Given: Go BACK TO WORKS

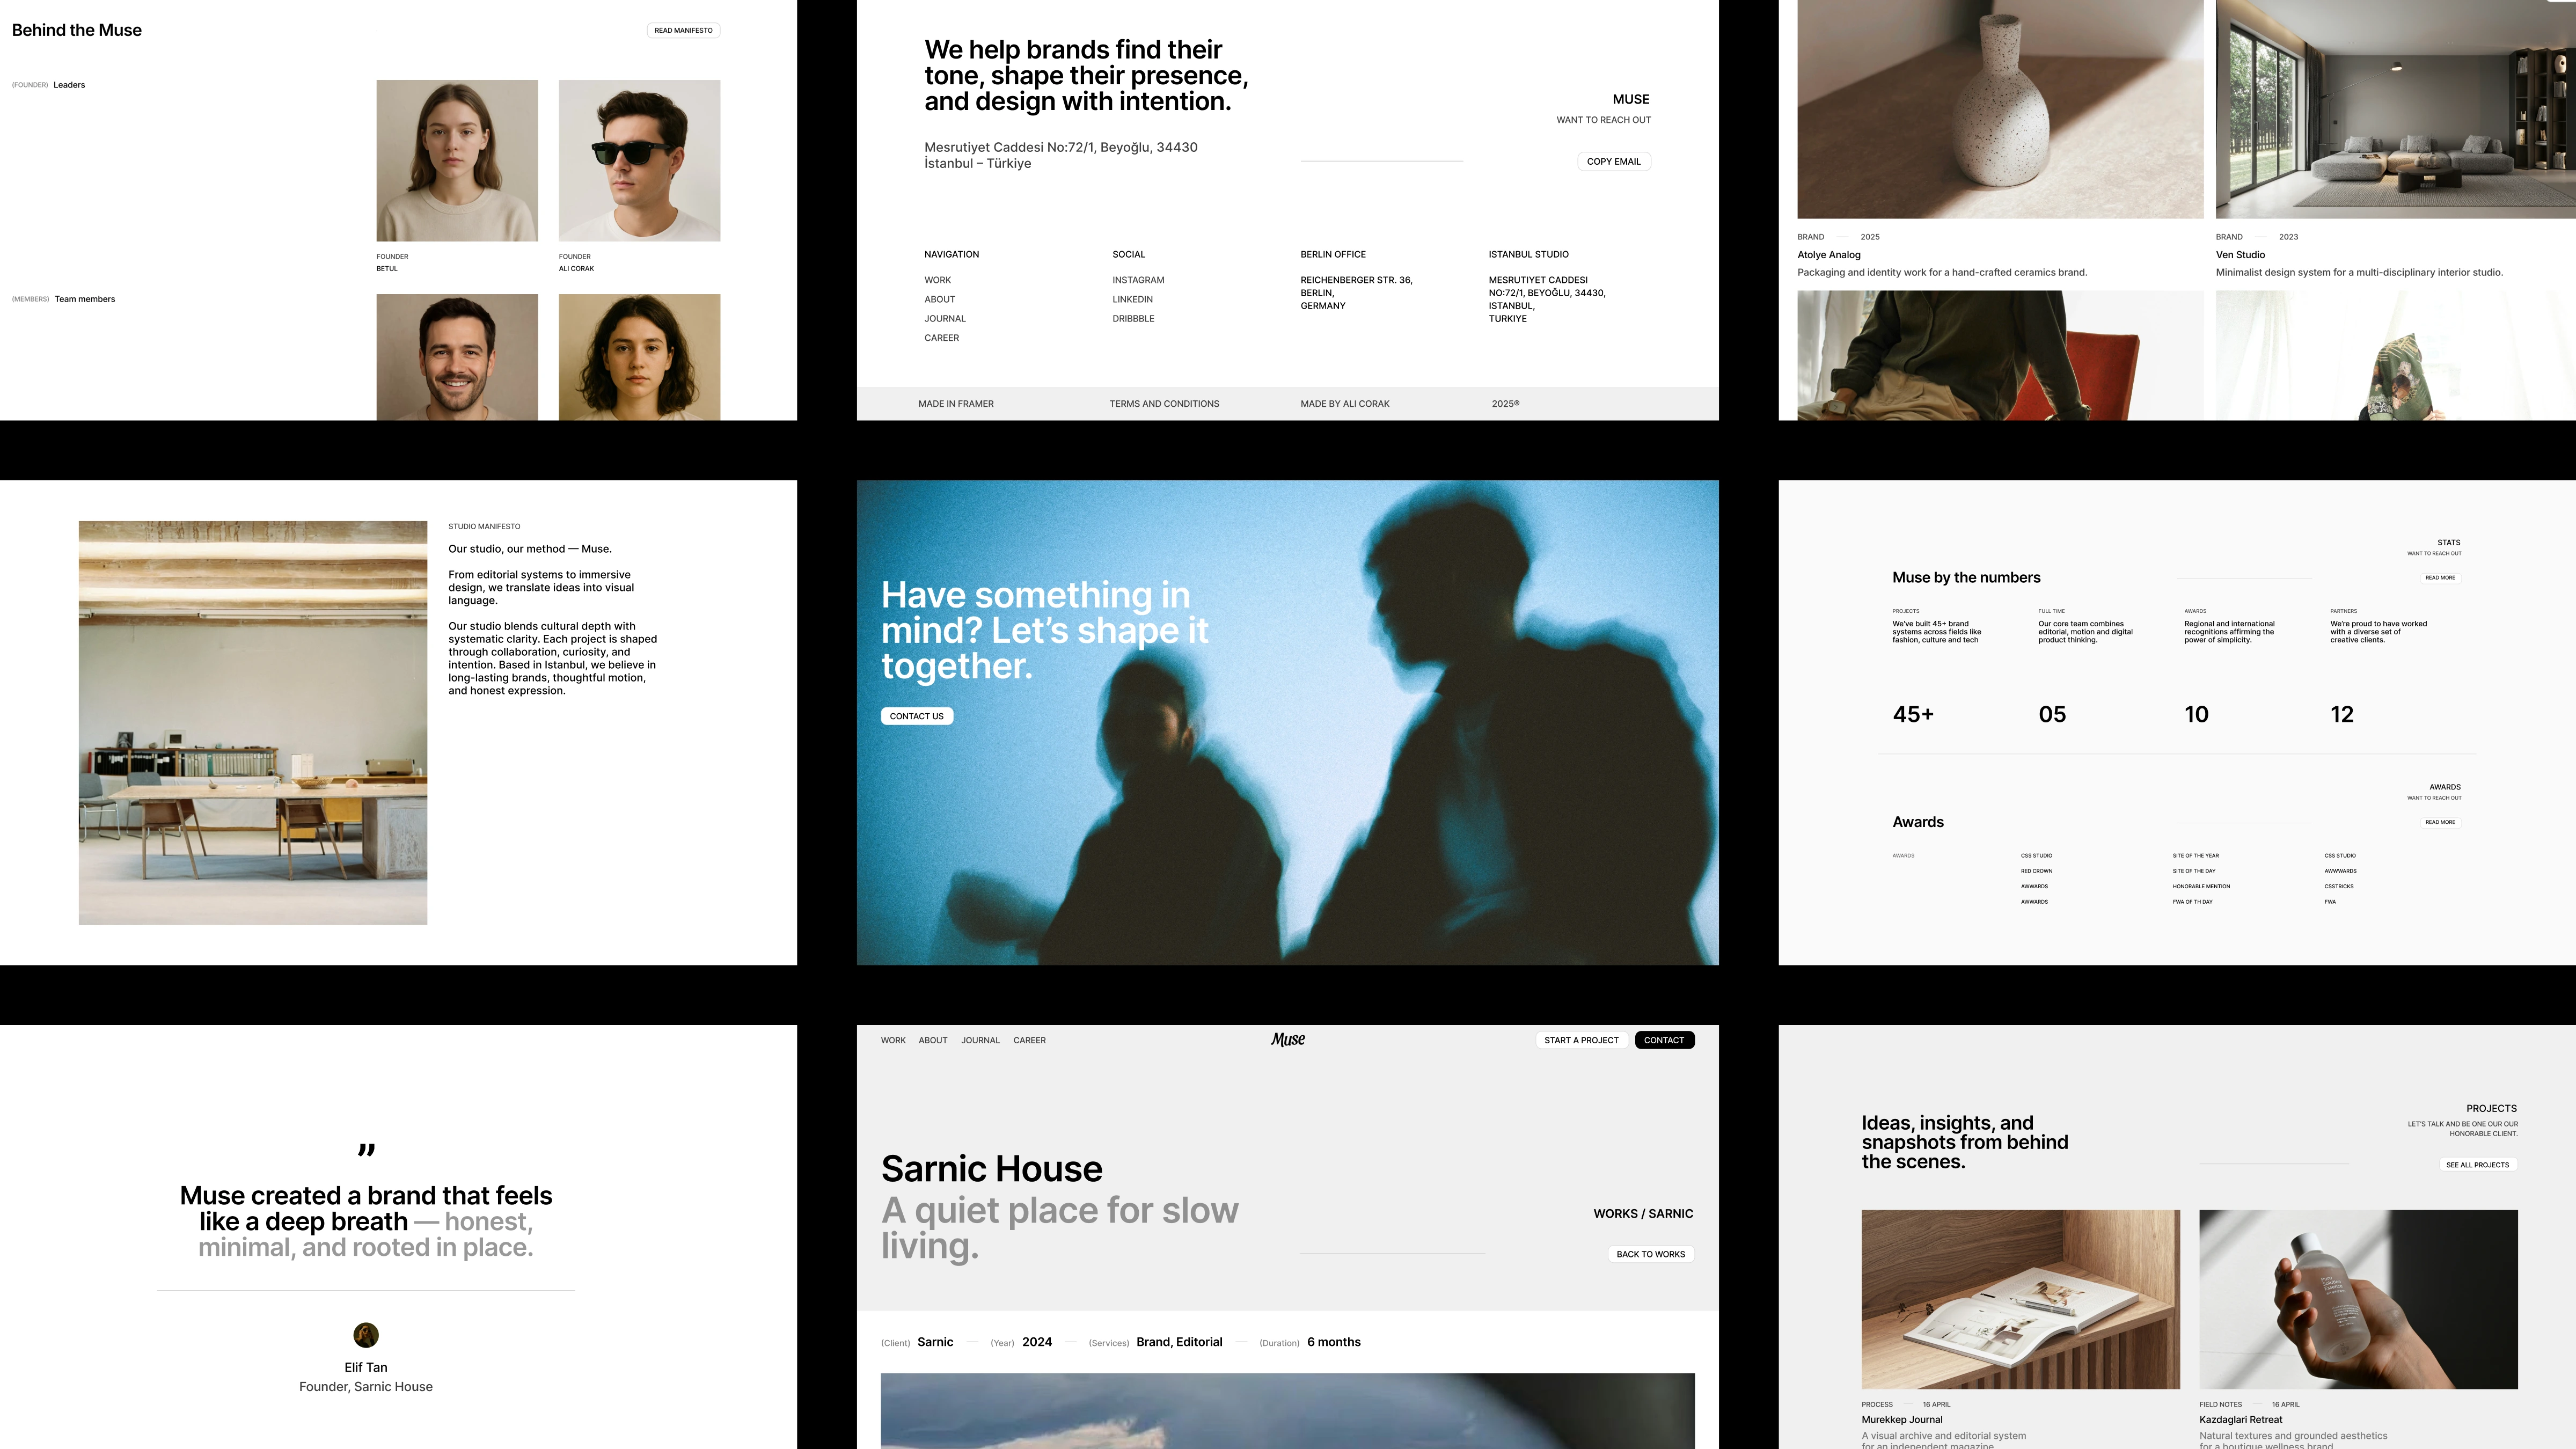Looking at the screenshot, I should pos(1650,1254).
